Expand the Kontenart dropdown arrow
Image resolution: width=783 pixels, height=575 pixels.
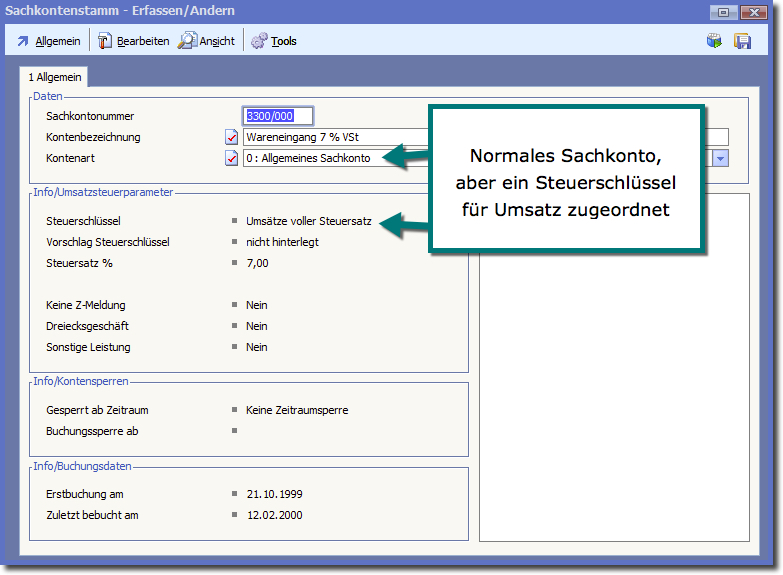[720, 158]
